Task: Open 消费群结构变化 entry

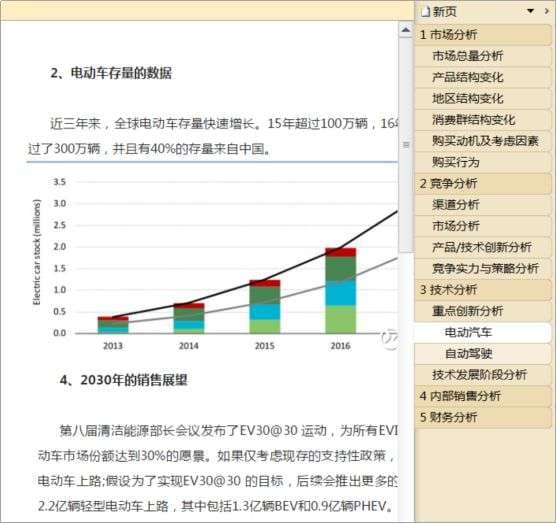Action: coord(483,120)
